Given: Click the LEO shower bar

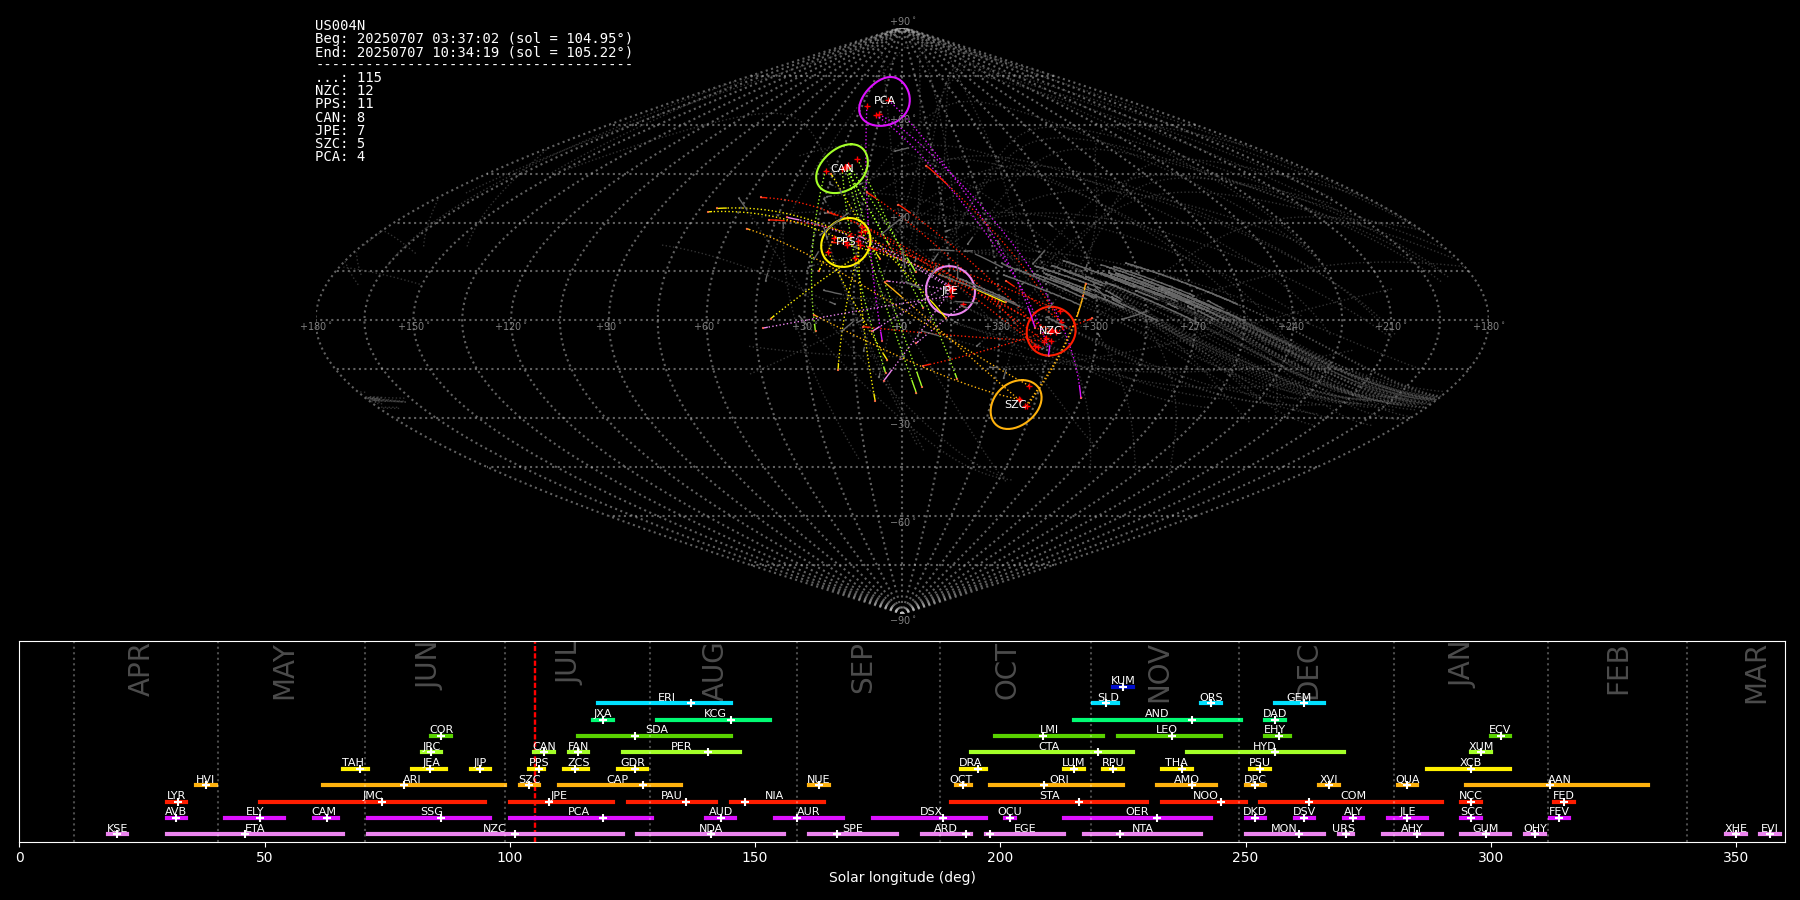Looking at the screenshot, I should pos(1169,736).
